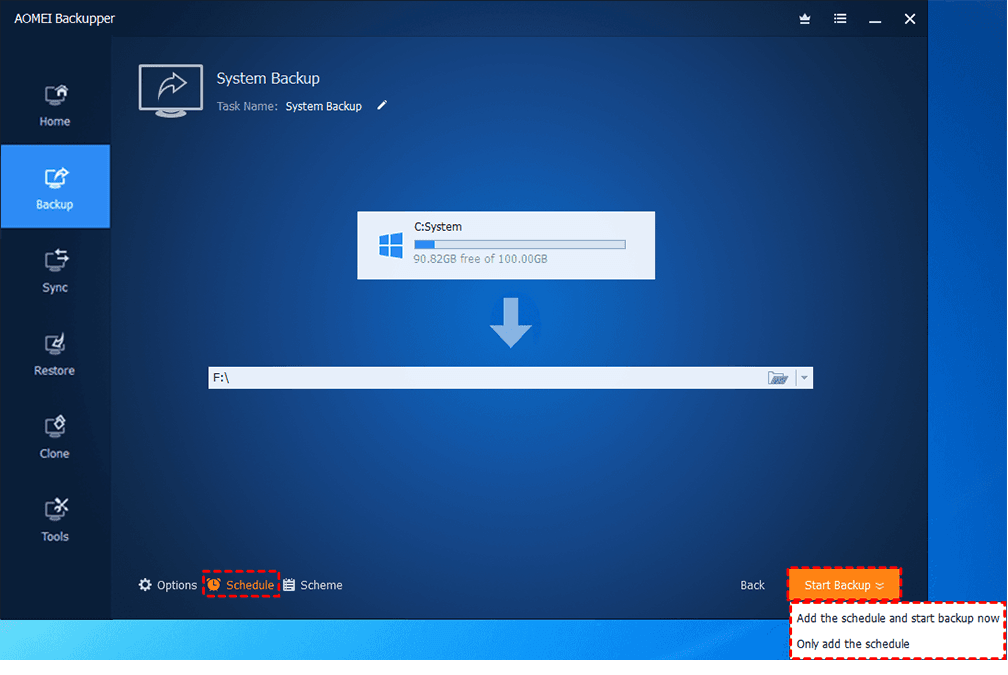This screenshot has width=1008, height=675.
Task: Select 'Add the schedule and start backup now'
Action: 897,618
